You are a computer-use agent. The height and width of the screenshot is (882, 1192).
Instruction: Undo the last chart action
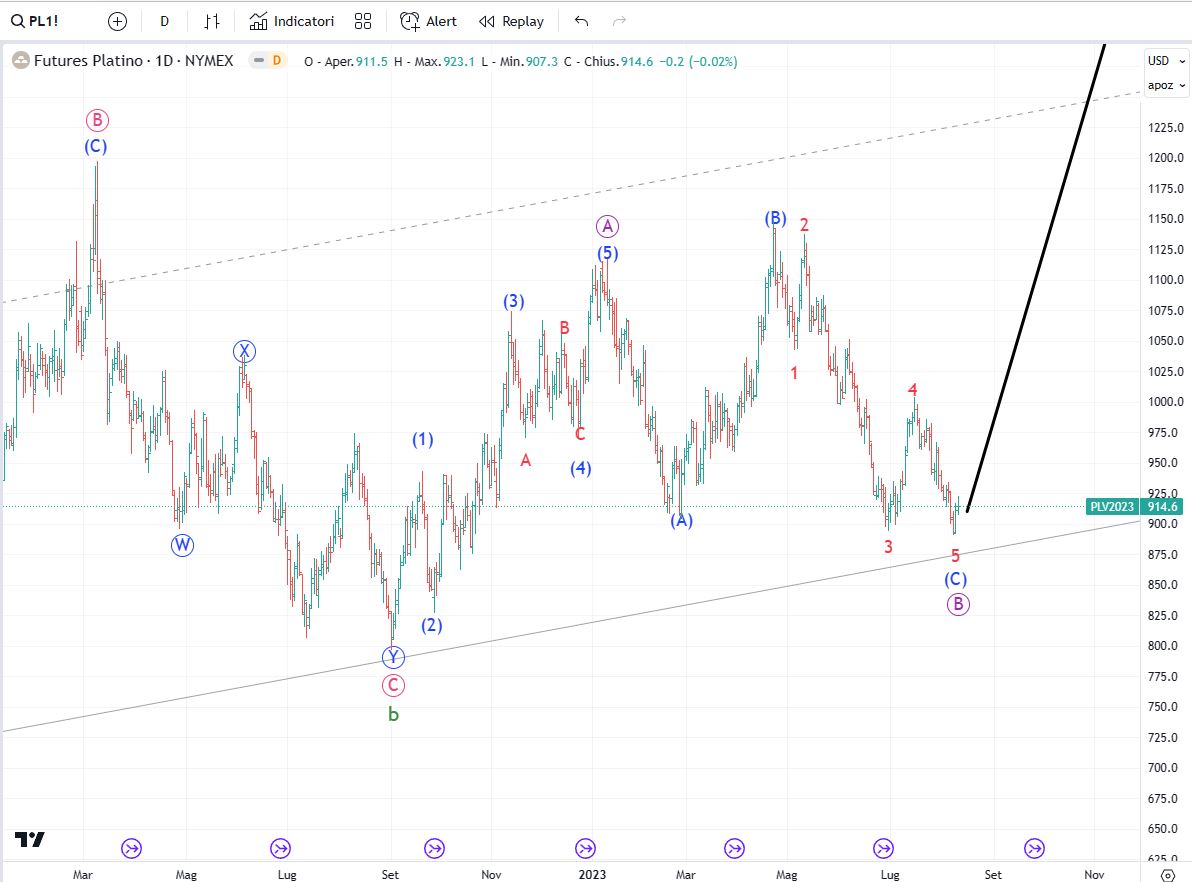[x=582, y=21]
